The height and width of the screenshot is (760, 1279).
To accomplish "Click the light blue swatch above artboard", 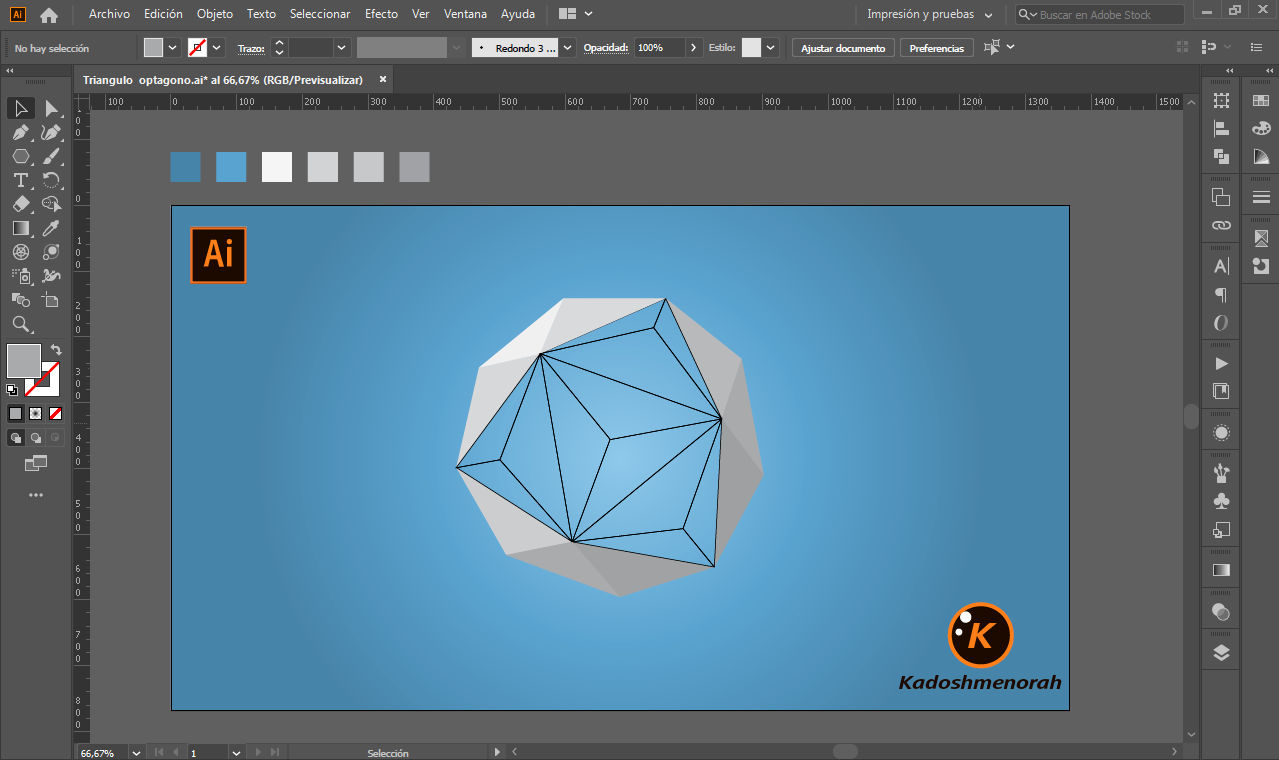I will tap(231, 167).
